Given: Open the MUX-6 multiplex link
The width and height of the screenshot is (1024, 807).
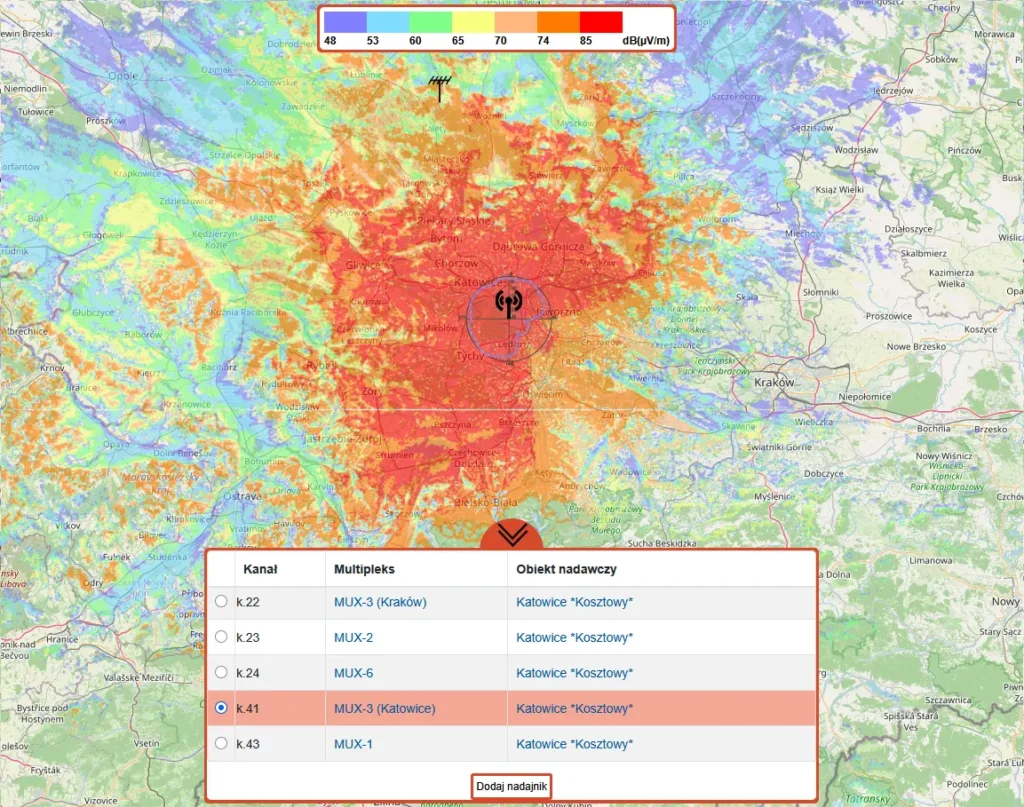Looking at the screenshot, I should (353, 673).
